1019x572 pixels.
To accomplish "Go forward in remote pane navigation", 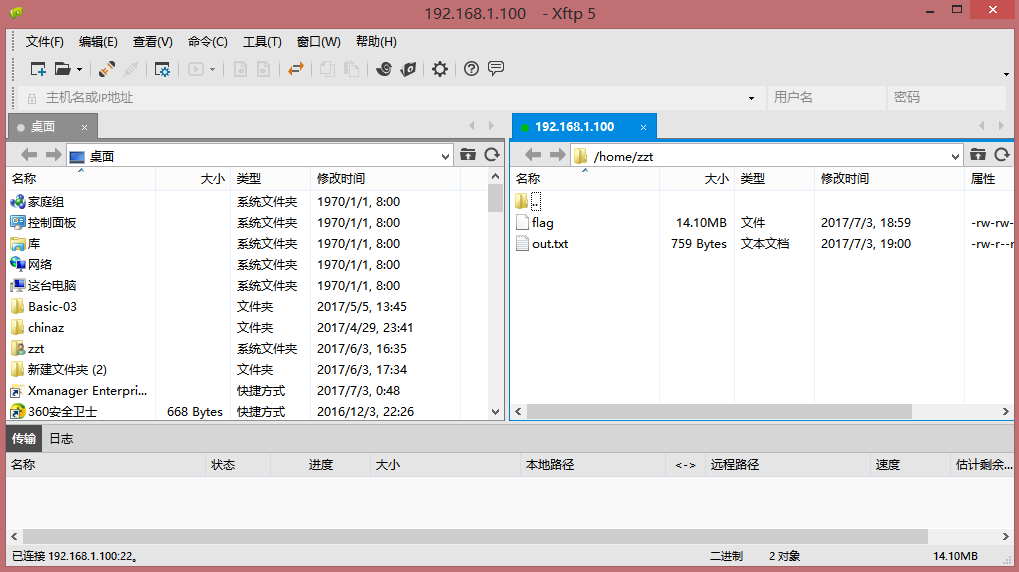I will point(558,155).
